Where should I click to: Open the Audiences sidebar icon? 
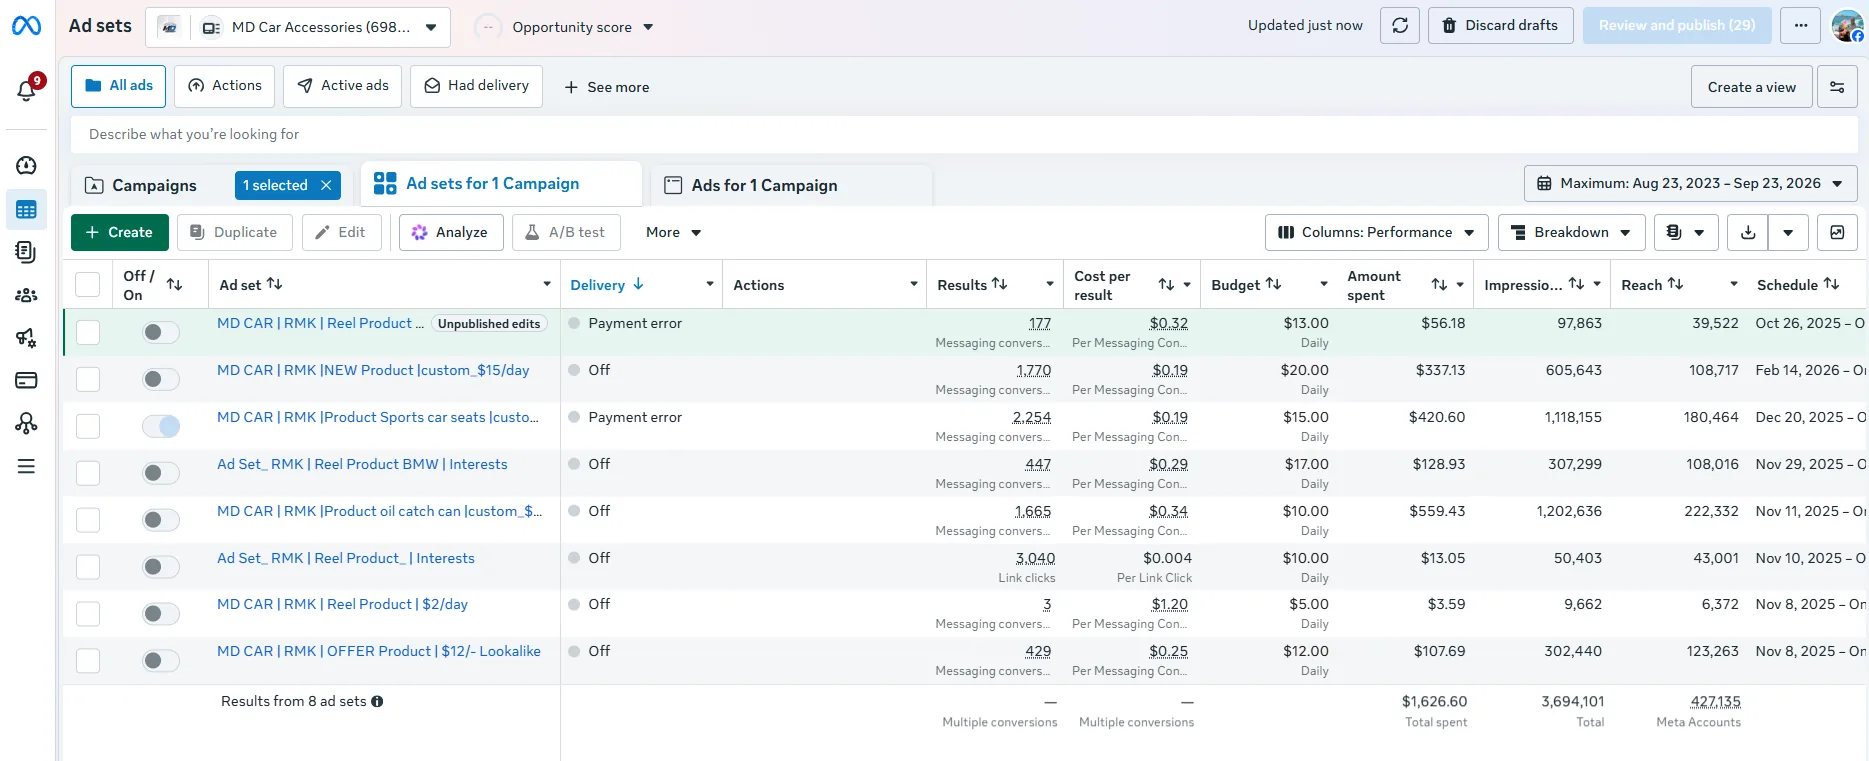pos(27,295)
